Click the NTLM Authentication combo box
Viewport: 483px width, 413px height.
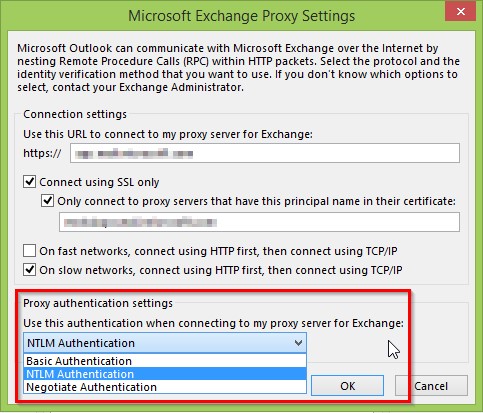pyautogui.click(x=165, y=343)
